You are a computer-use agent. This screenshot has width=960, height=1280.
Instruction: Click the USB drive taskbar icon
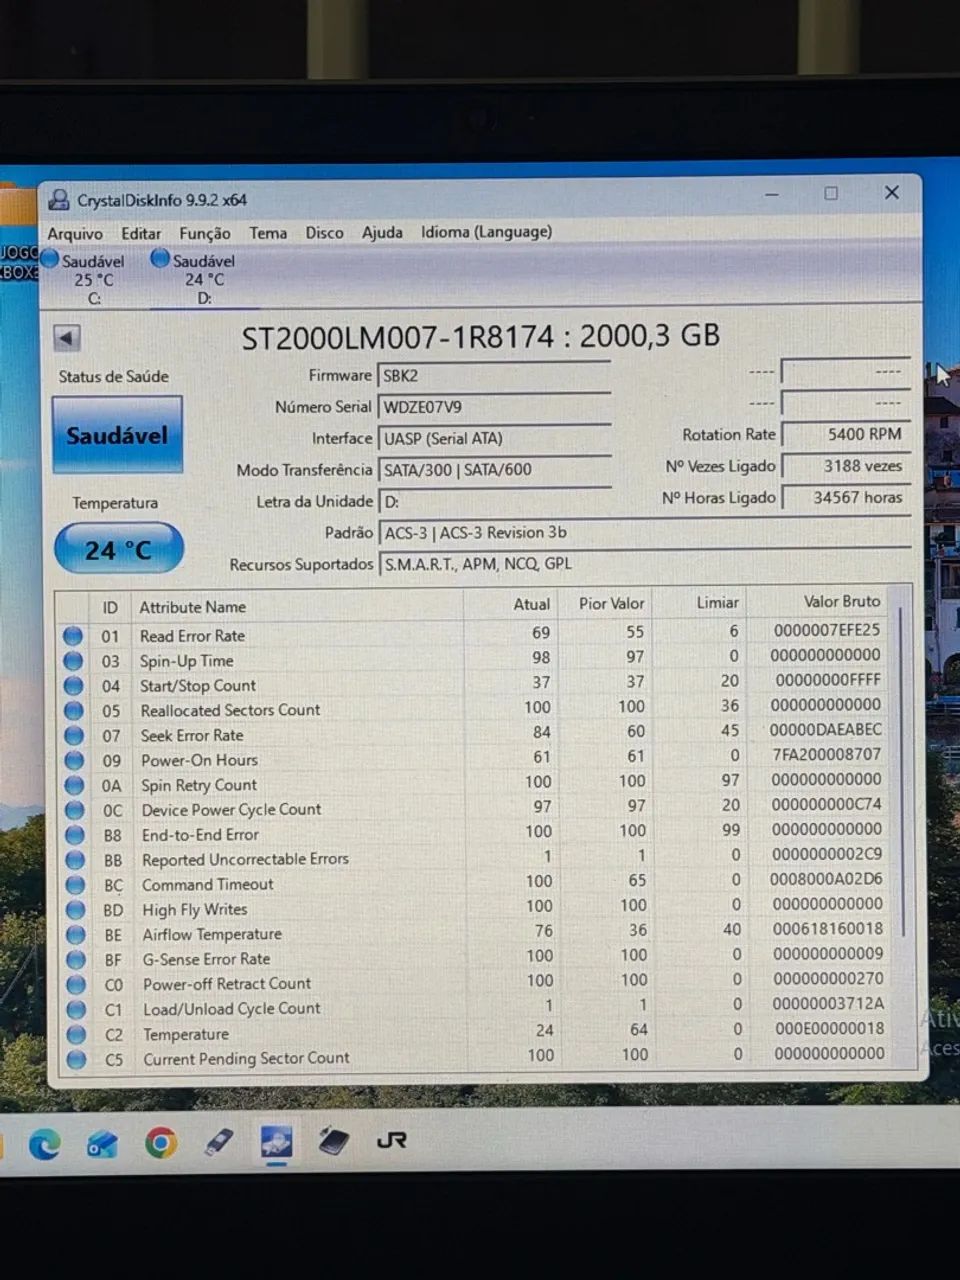click(218, 1141)
